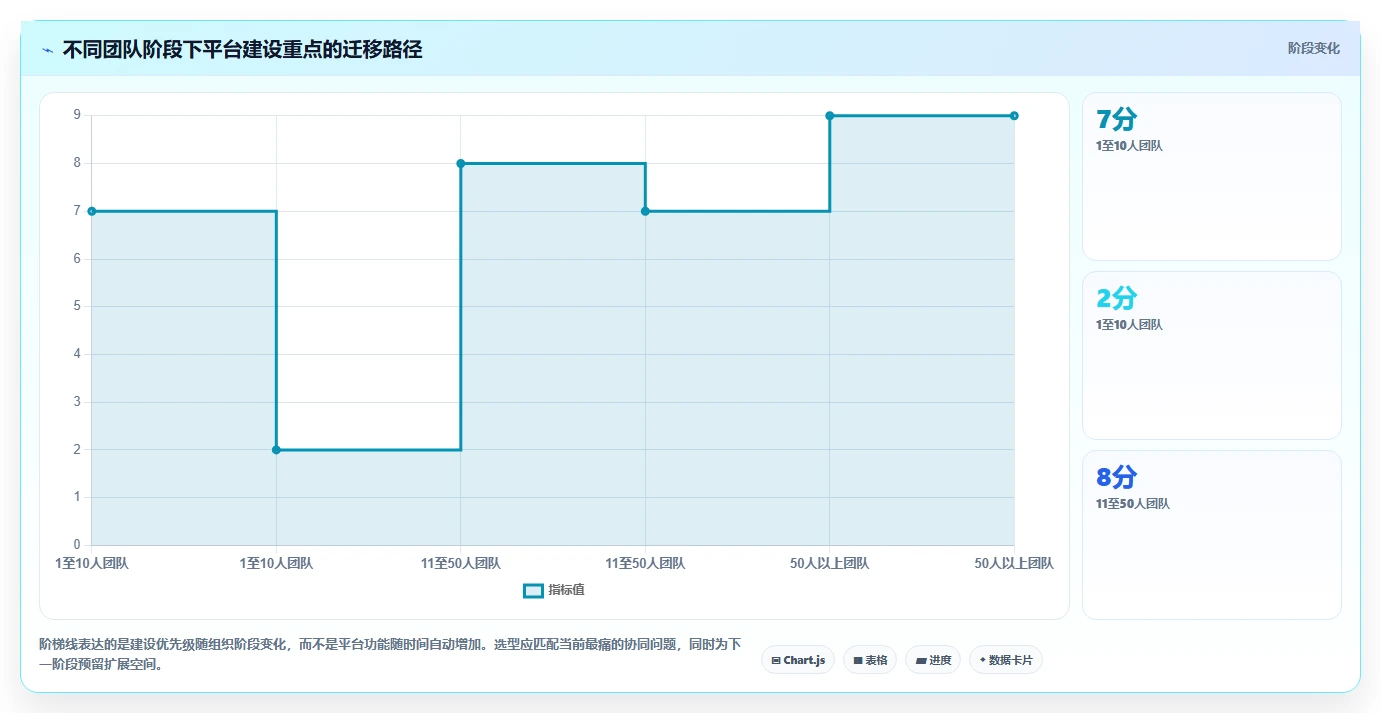Click the description paragraph starting 阶梯线表达的是
This screenshot has width=1381, height=713.
click(390, 654)
